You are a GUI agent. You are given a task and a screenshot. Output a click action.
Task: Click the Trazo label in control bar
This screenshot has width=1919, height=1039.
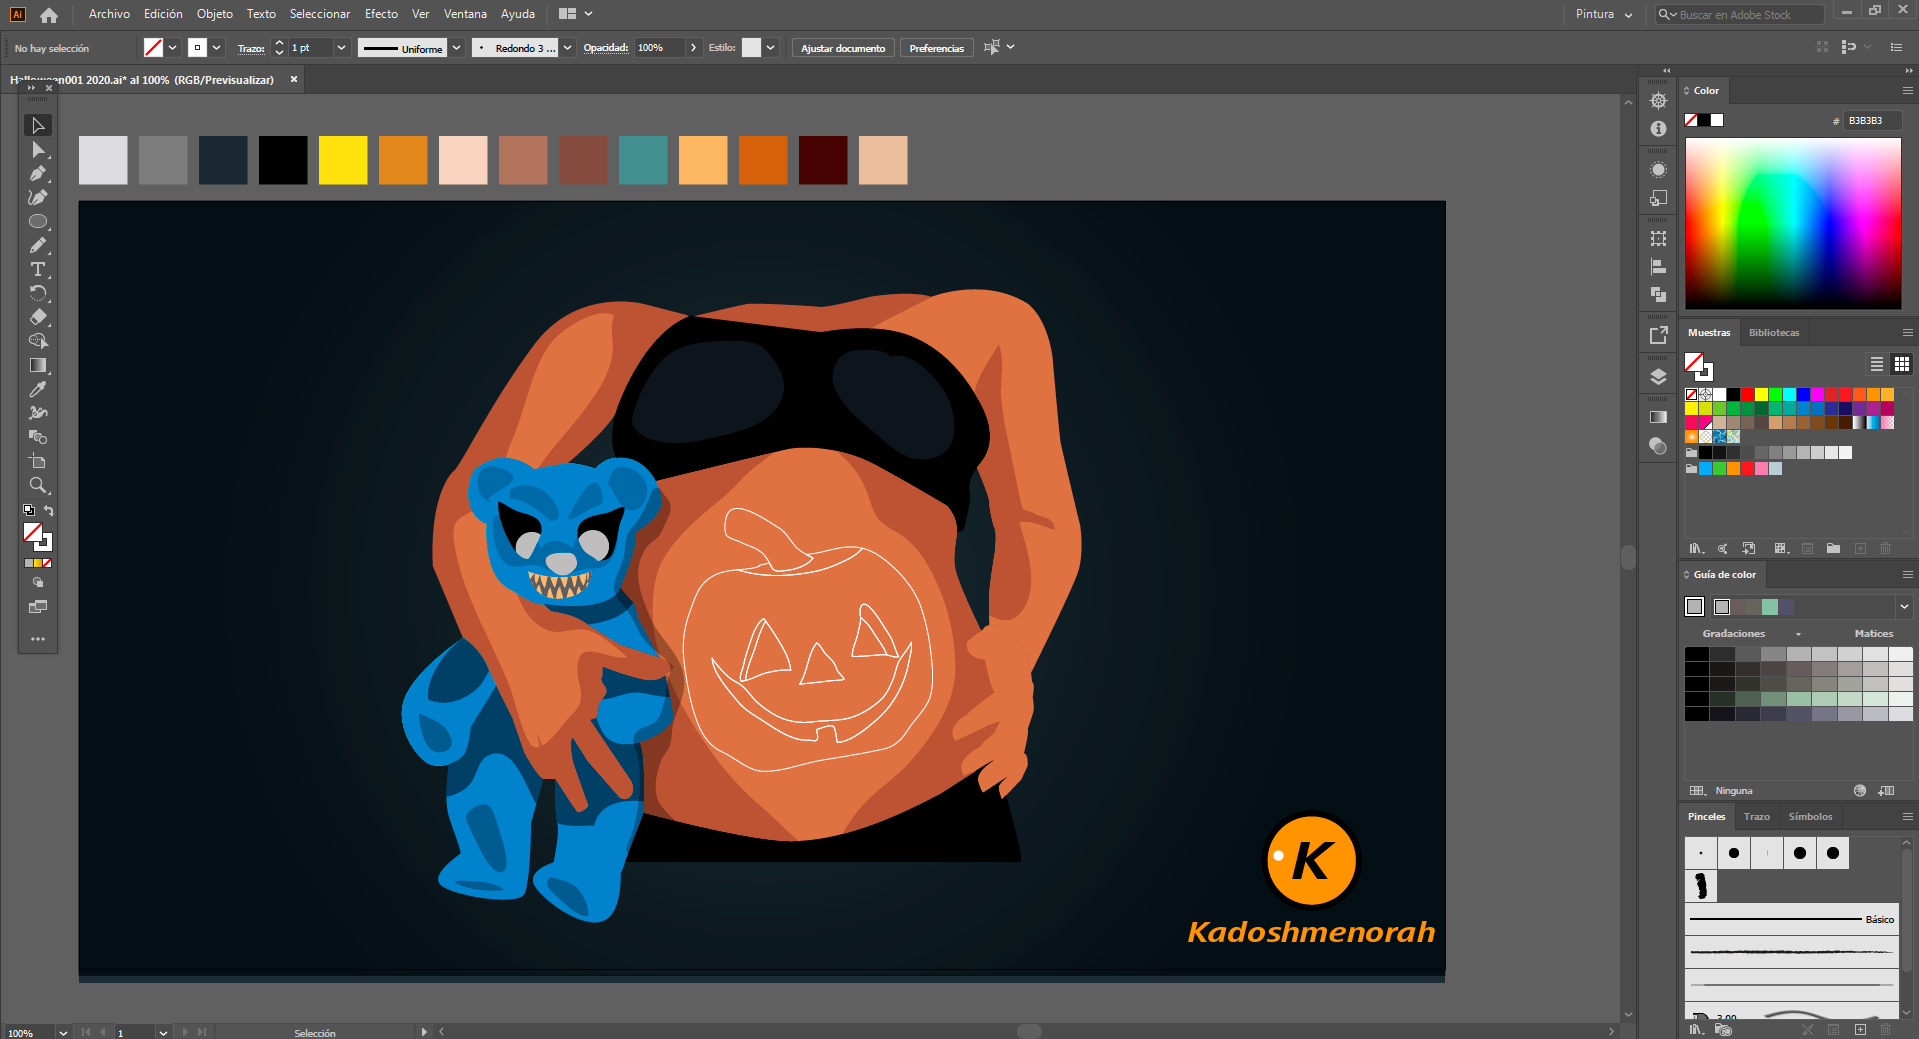(x=251, y=48)
